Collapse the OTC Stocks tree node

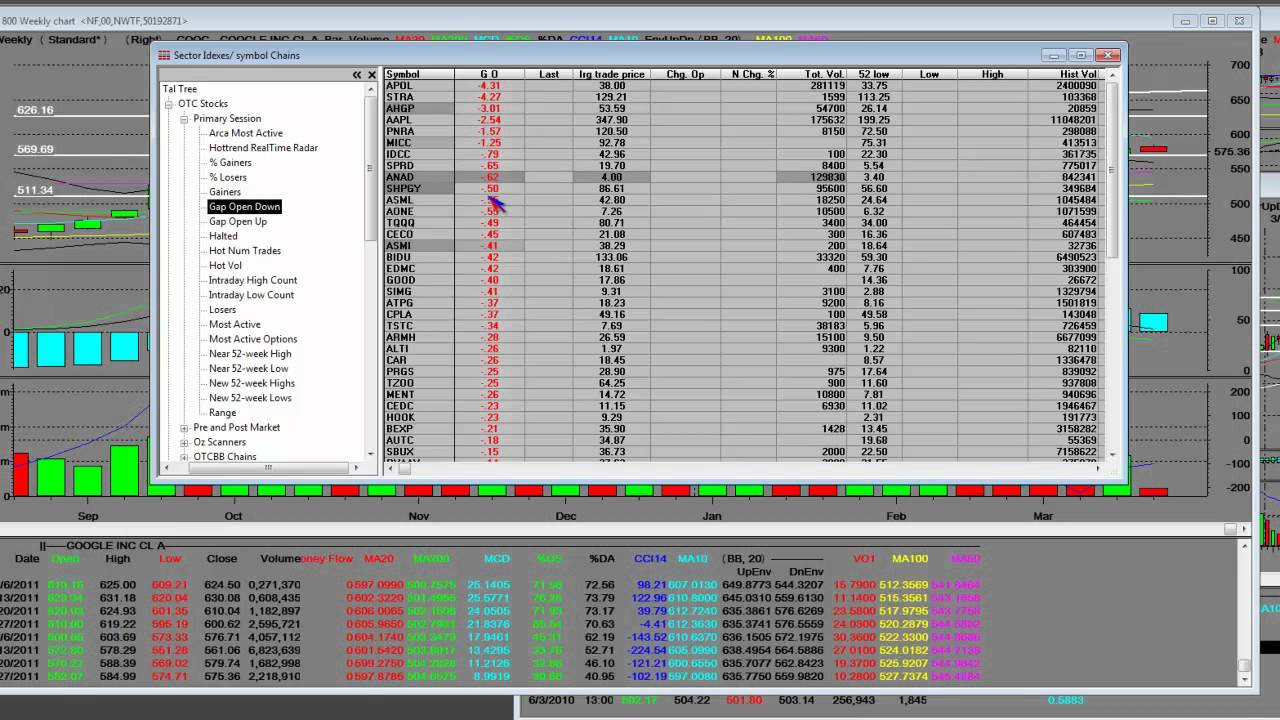pos(169,104)
